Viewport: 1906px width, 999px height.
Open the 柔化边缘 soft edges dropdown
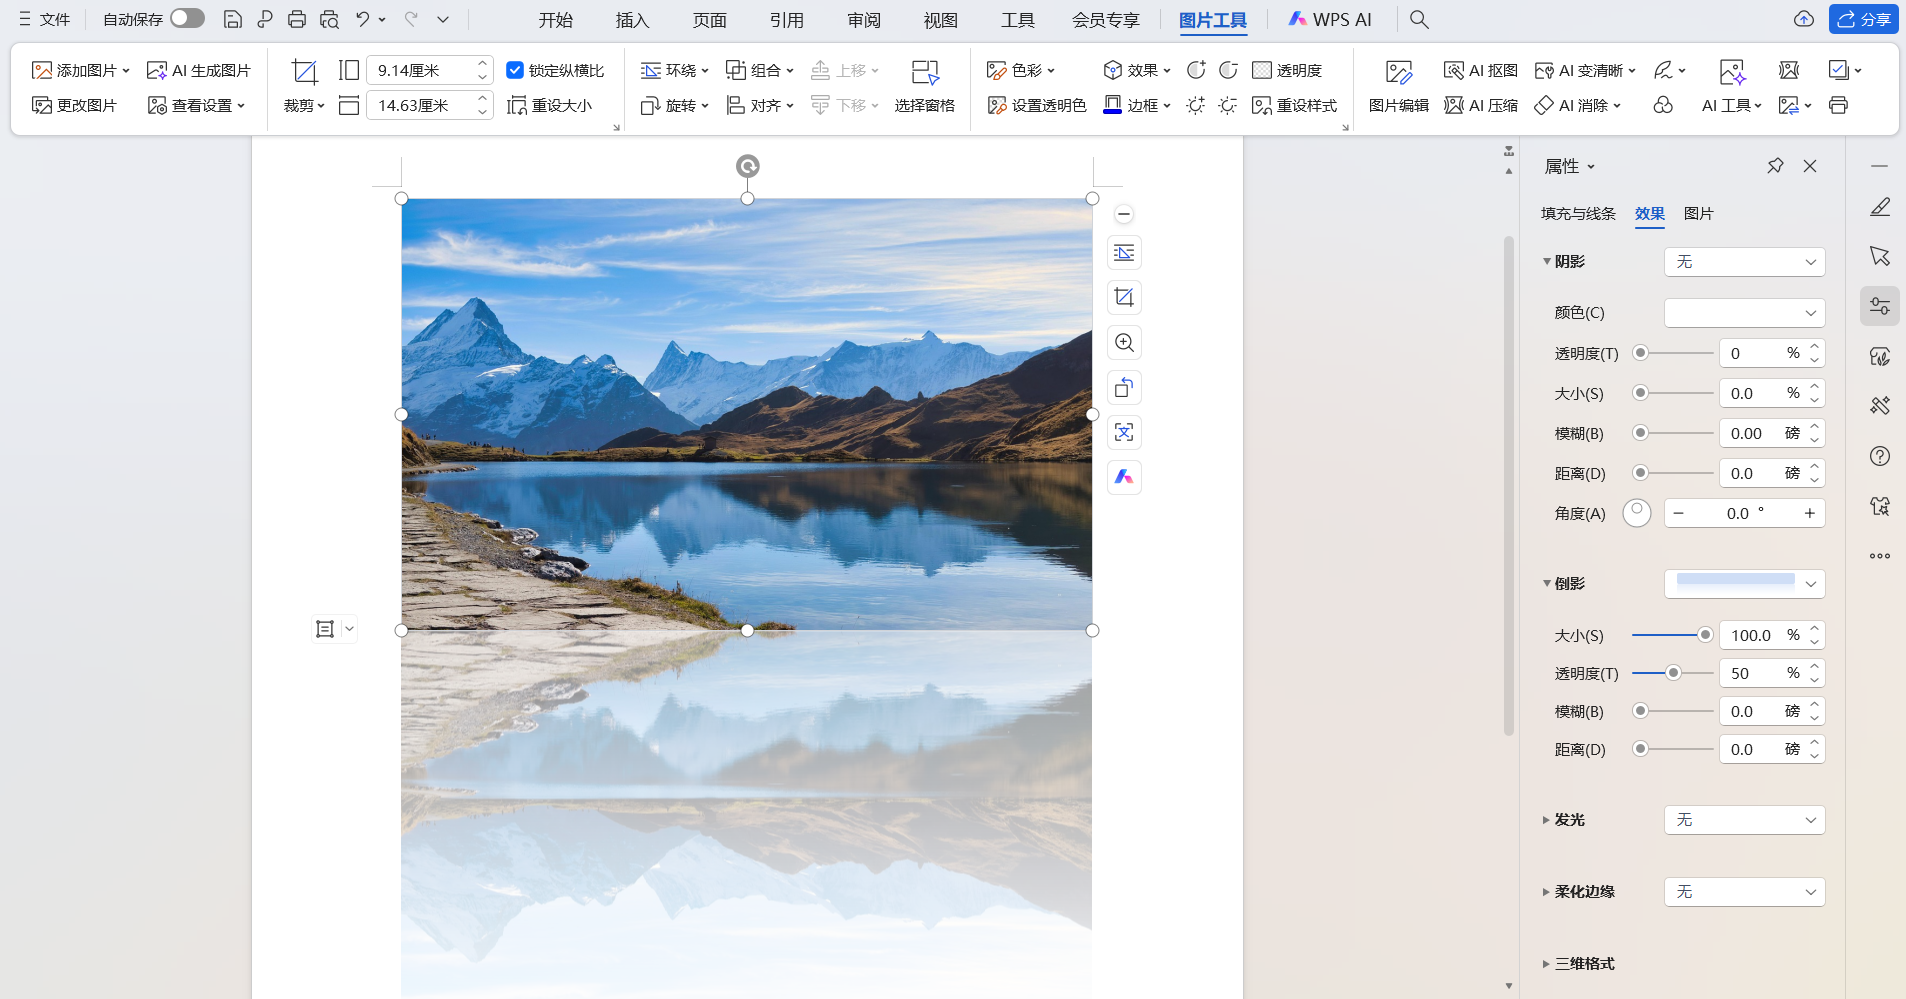[1744, 892]
